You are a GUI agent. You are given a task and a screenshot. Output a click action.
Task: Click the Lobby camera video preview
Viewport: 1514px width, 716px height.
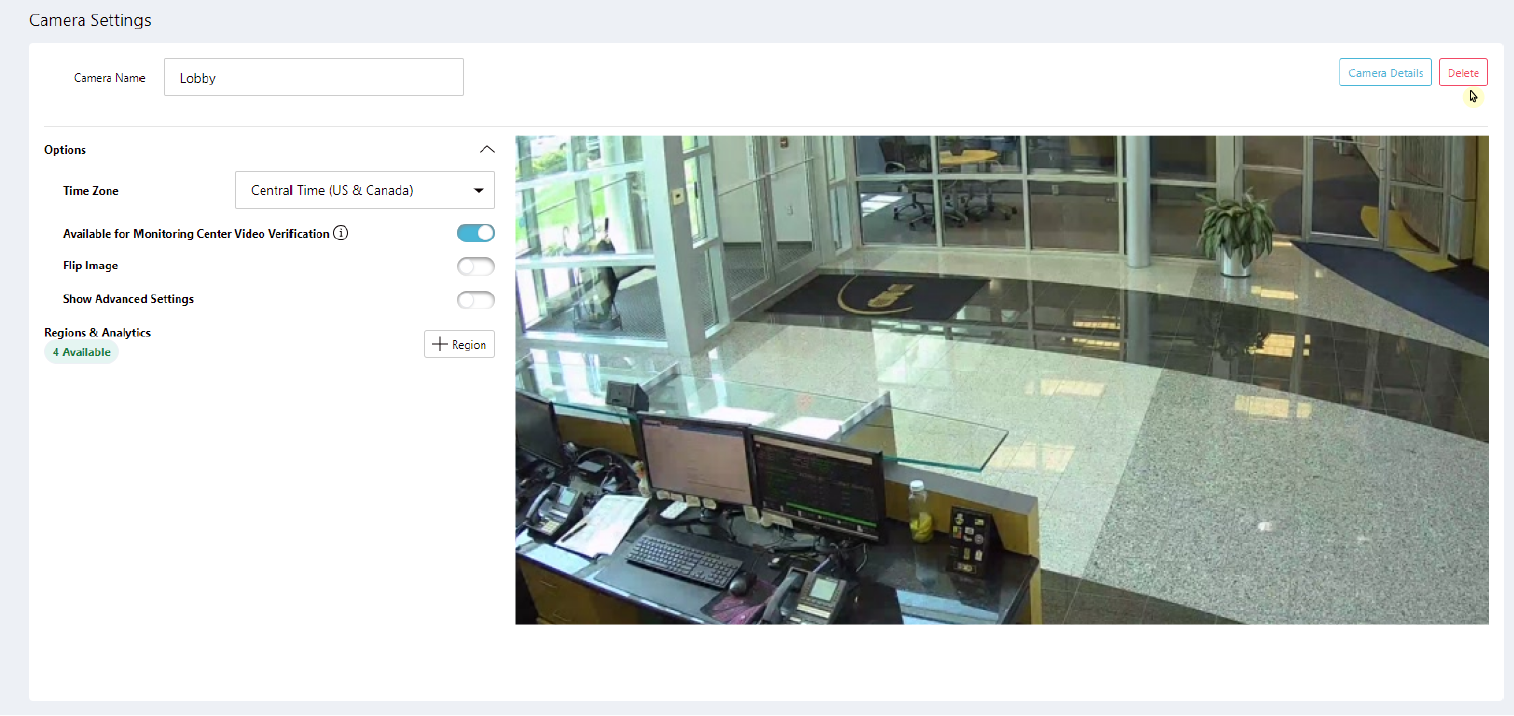1001,380
